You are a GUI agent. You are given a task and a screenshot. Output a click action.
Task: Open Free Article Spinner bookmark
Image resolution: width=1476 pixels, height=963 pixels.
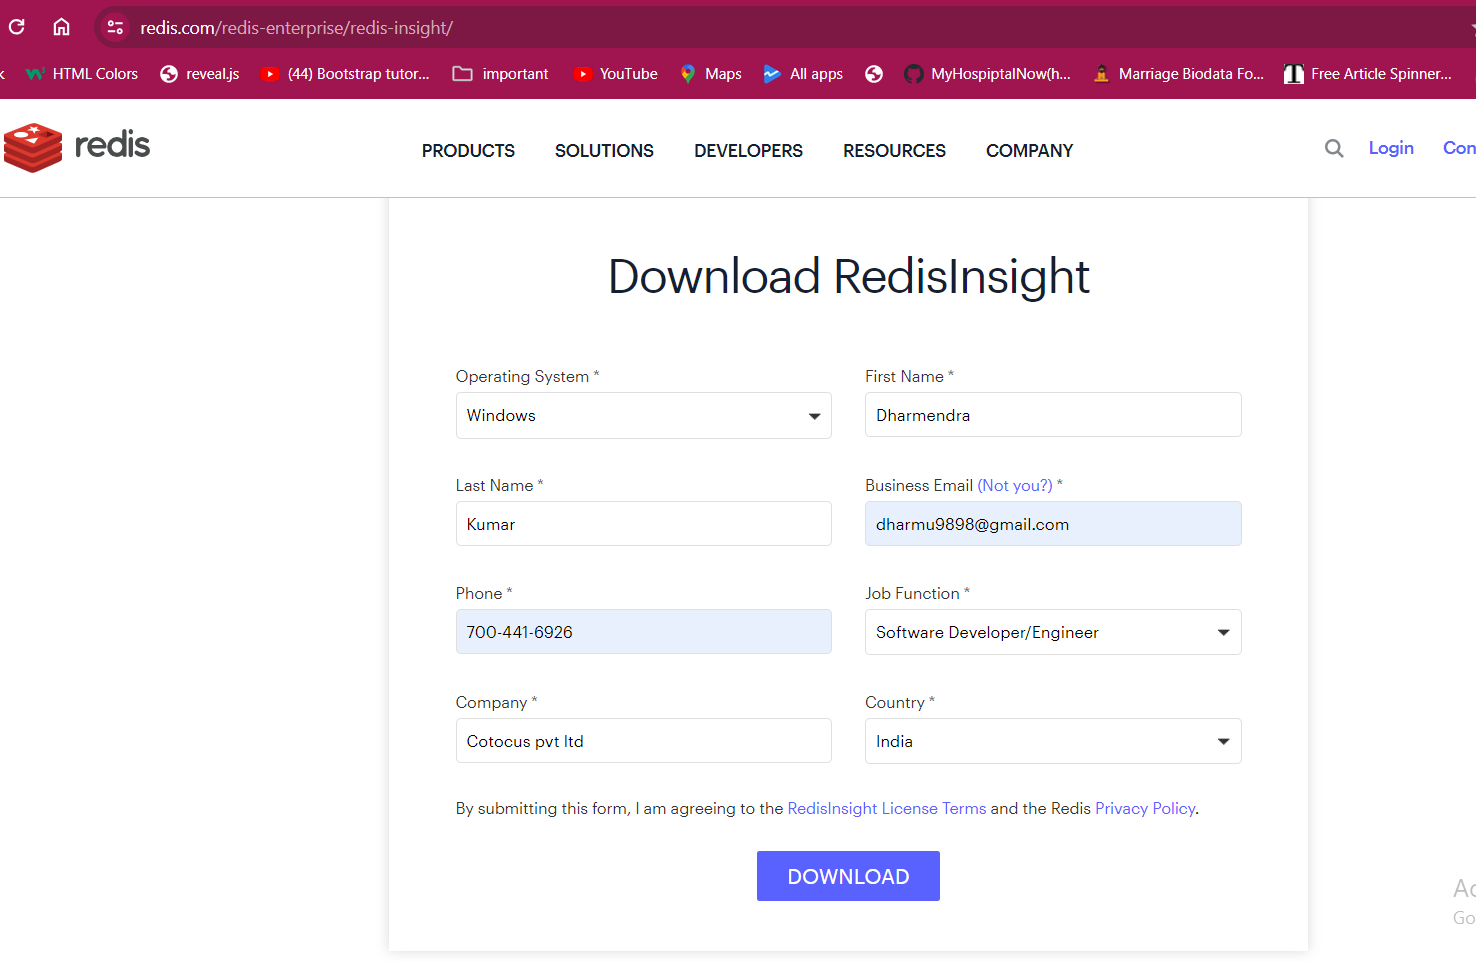click(x=1368, y=74)
